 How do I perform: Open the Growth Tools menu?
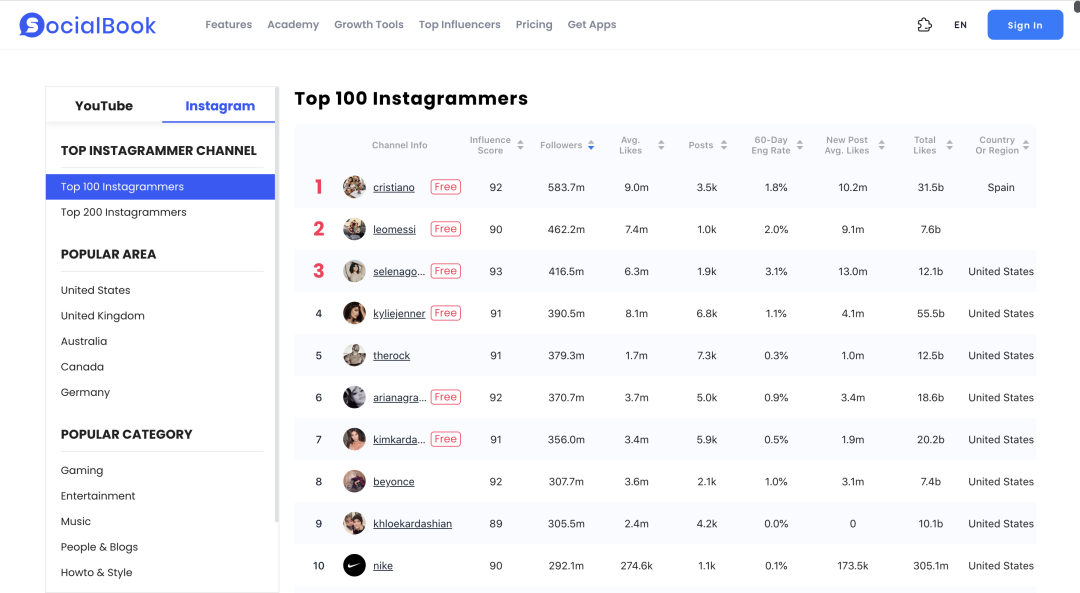click(x=368, y=24)
